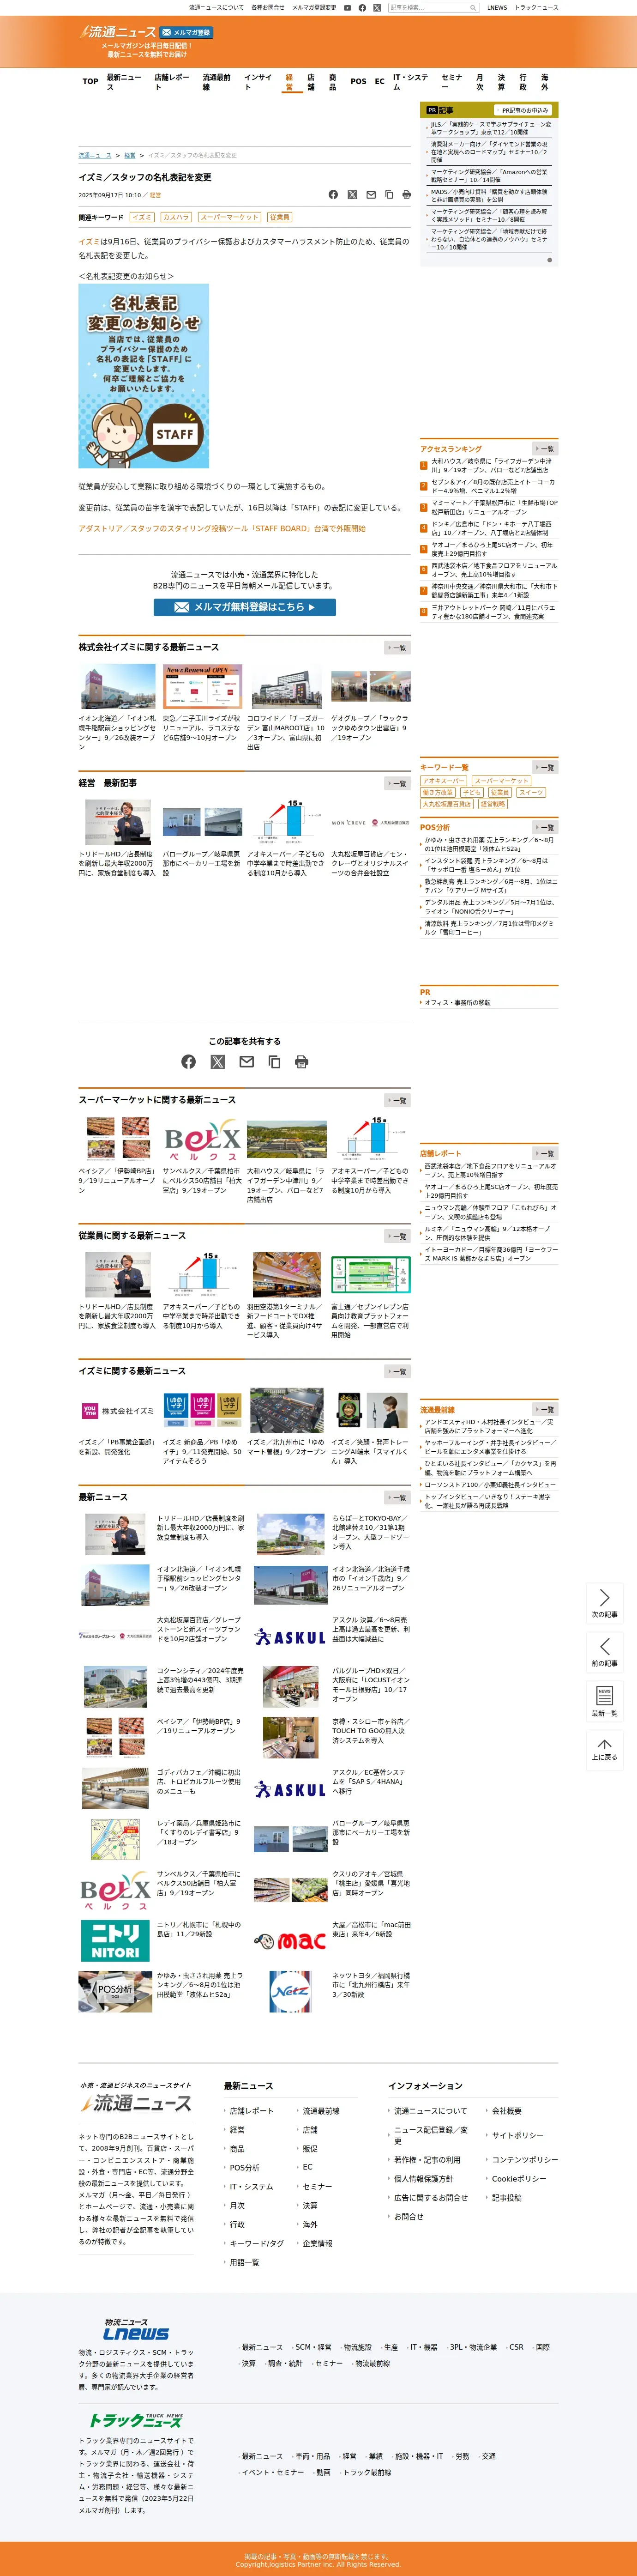This screenshot has width=637, height=2576.
Task: Click the 流通ニュース breadcrumb link
Action: (95, 156)
